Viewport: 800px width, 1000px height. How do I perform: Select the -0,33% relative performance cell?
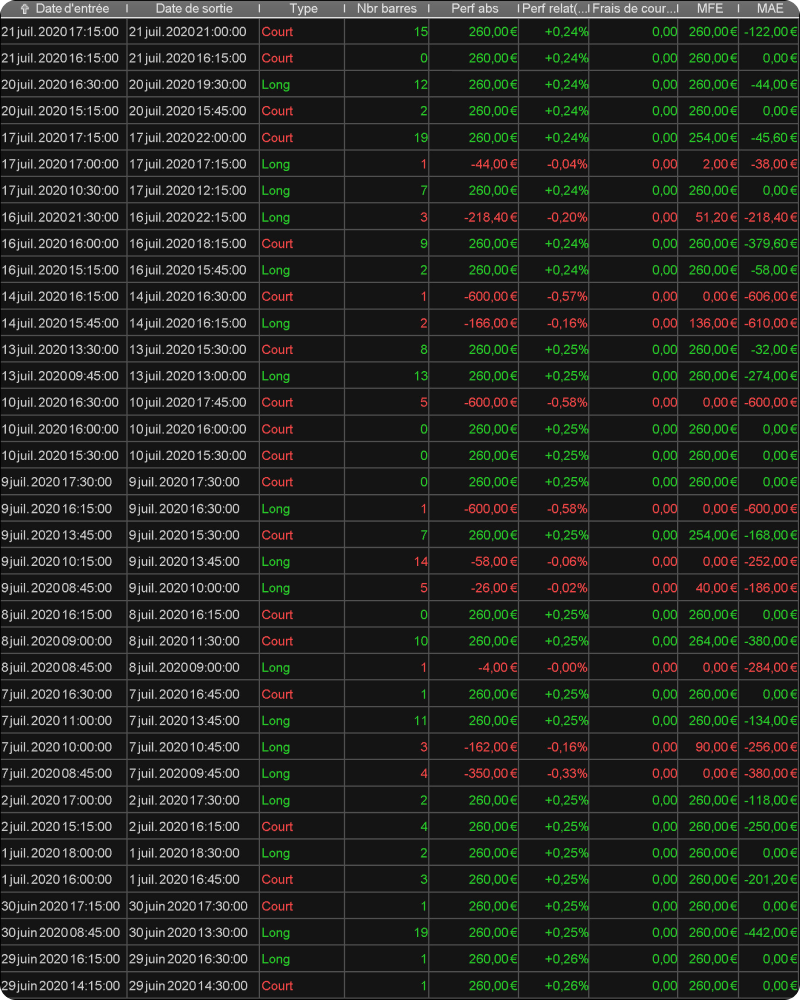tap(566, 773)
